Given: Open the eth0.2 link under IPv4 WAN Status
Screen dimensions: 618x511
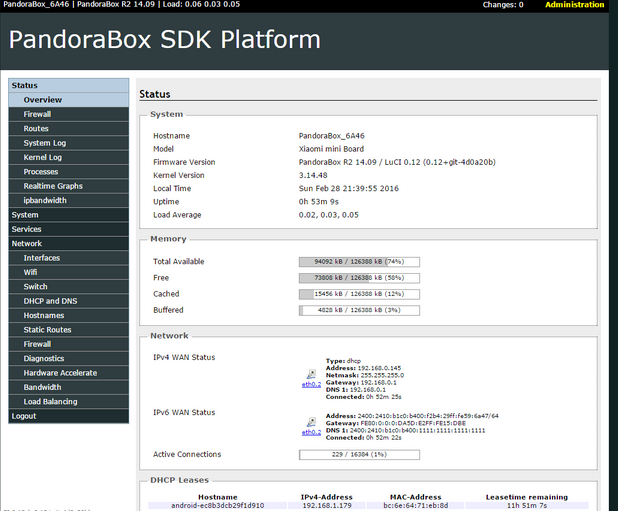Looking at the screenshot, I should pyautogui.click(x=311, y=385).
